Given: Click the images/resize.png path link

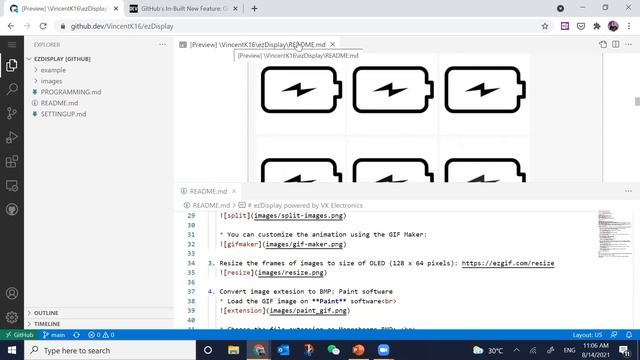Looking at the screenshot, I should click(x=291, y=273).
